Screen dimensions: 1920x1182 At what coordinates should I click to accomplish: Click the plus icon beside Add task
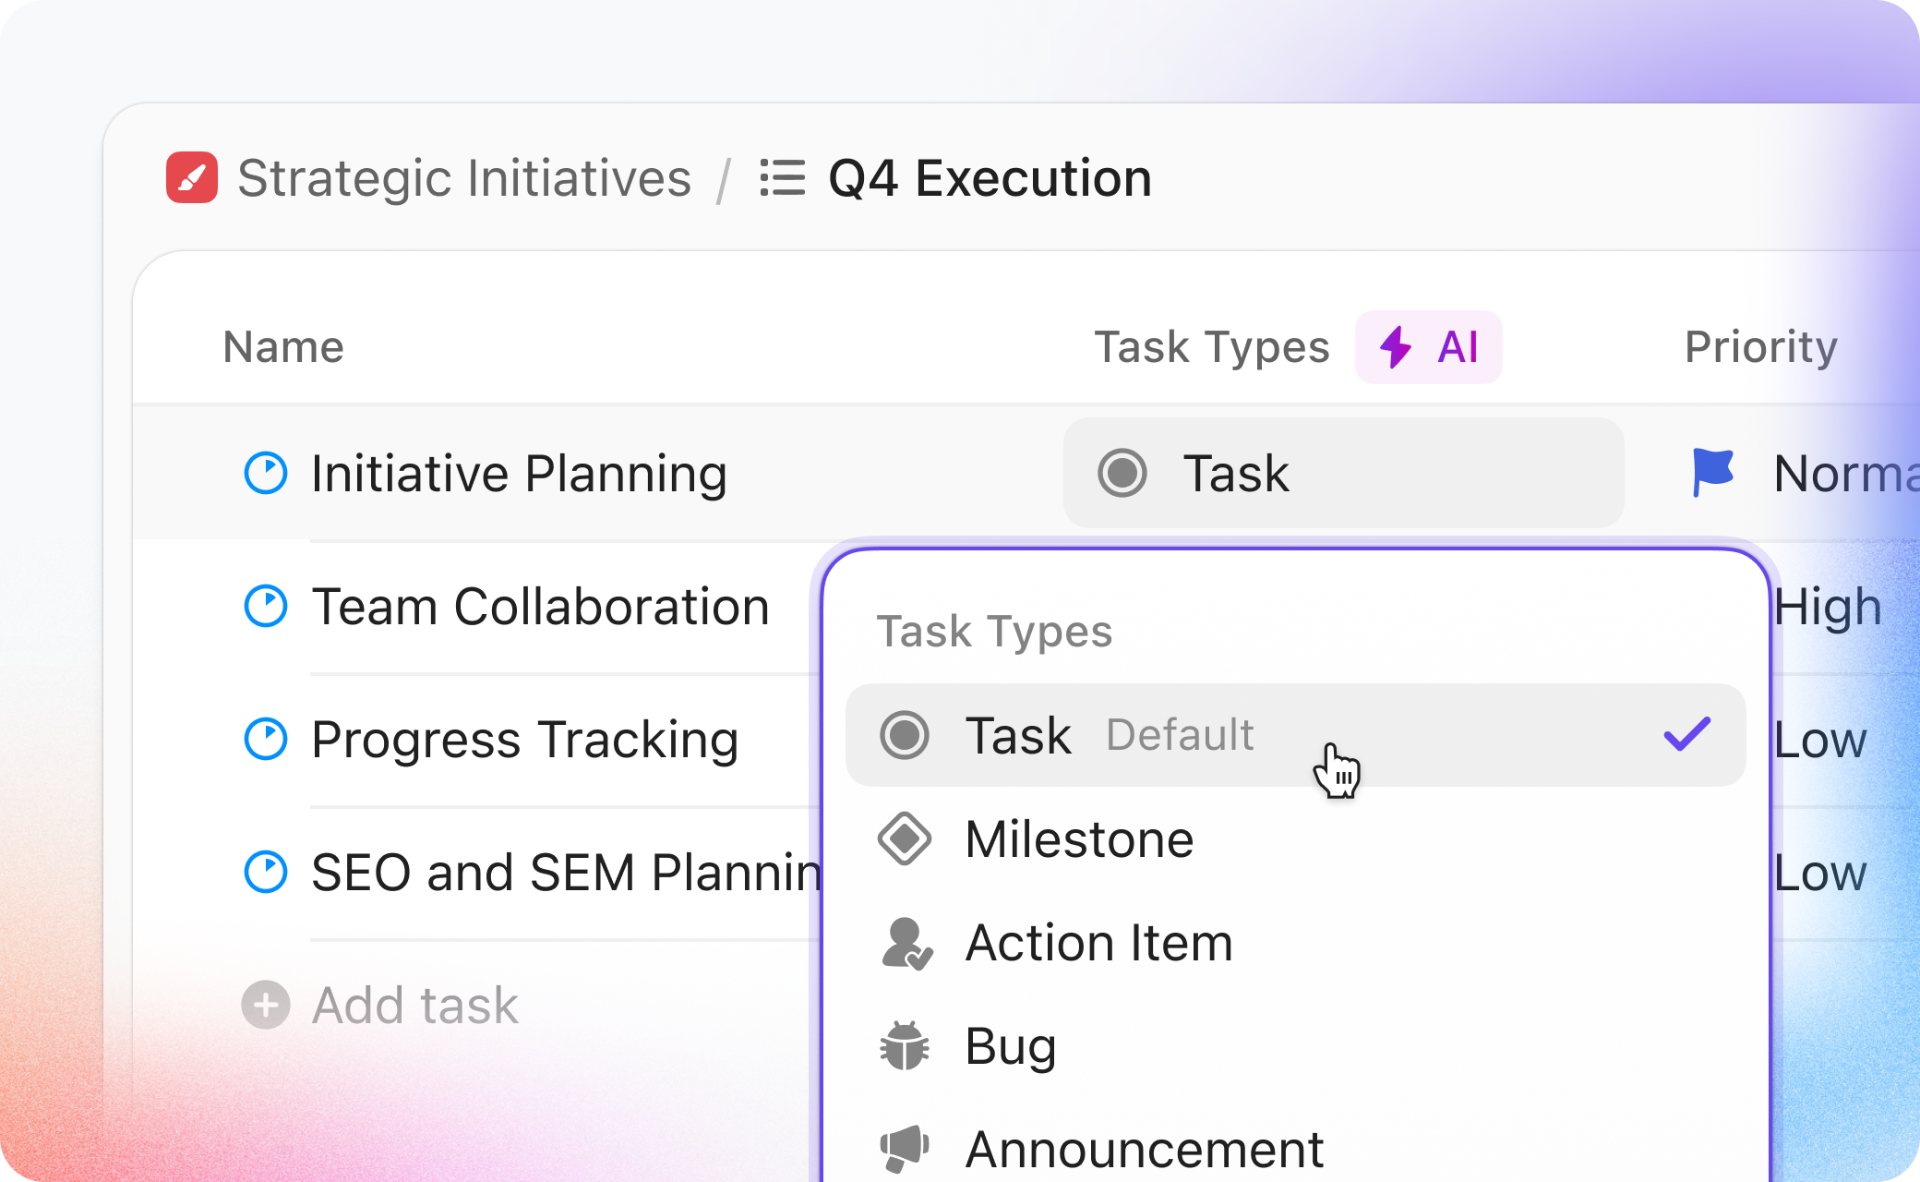coord(266,1005)
